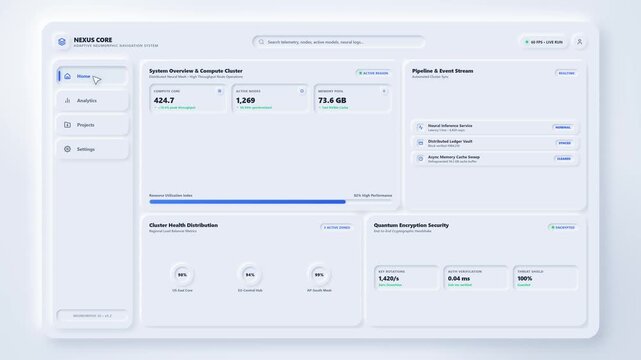Image resolution: width=641 pixels, height=360 pixels.
Task: Click the Distributed Ledger Vault row title
Action: 450,141
